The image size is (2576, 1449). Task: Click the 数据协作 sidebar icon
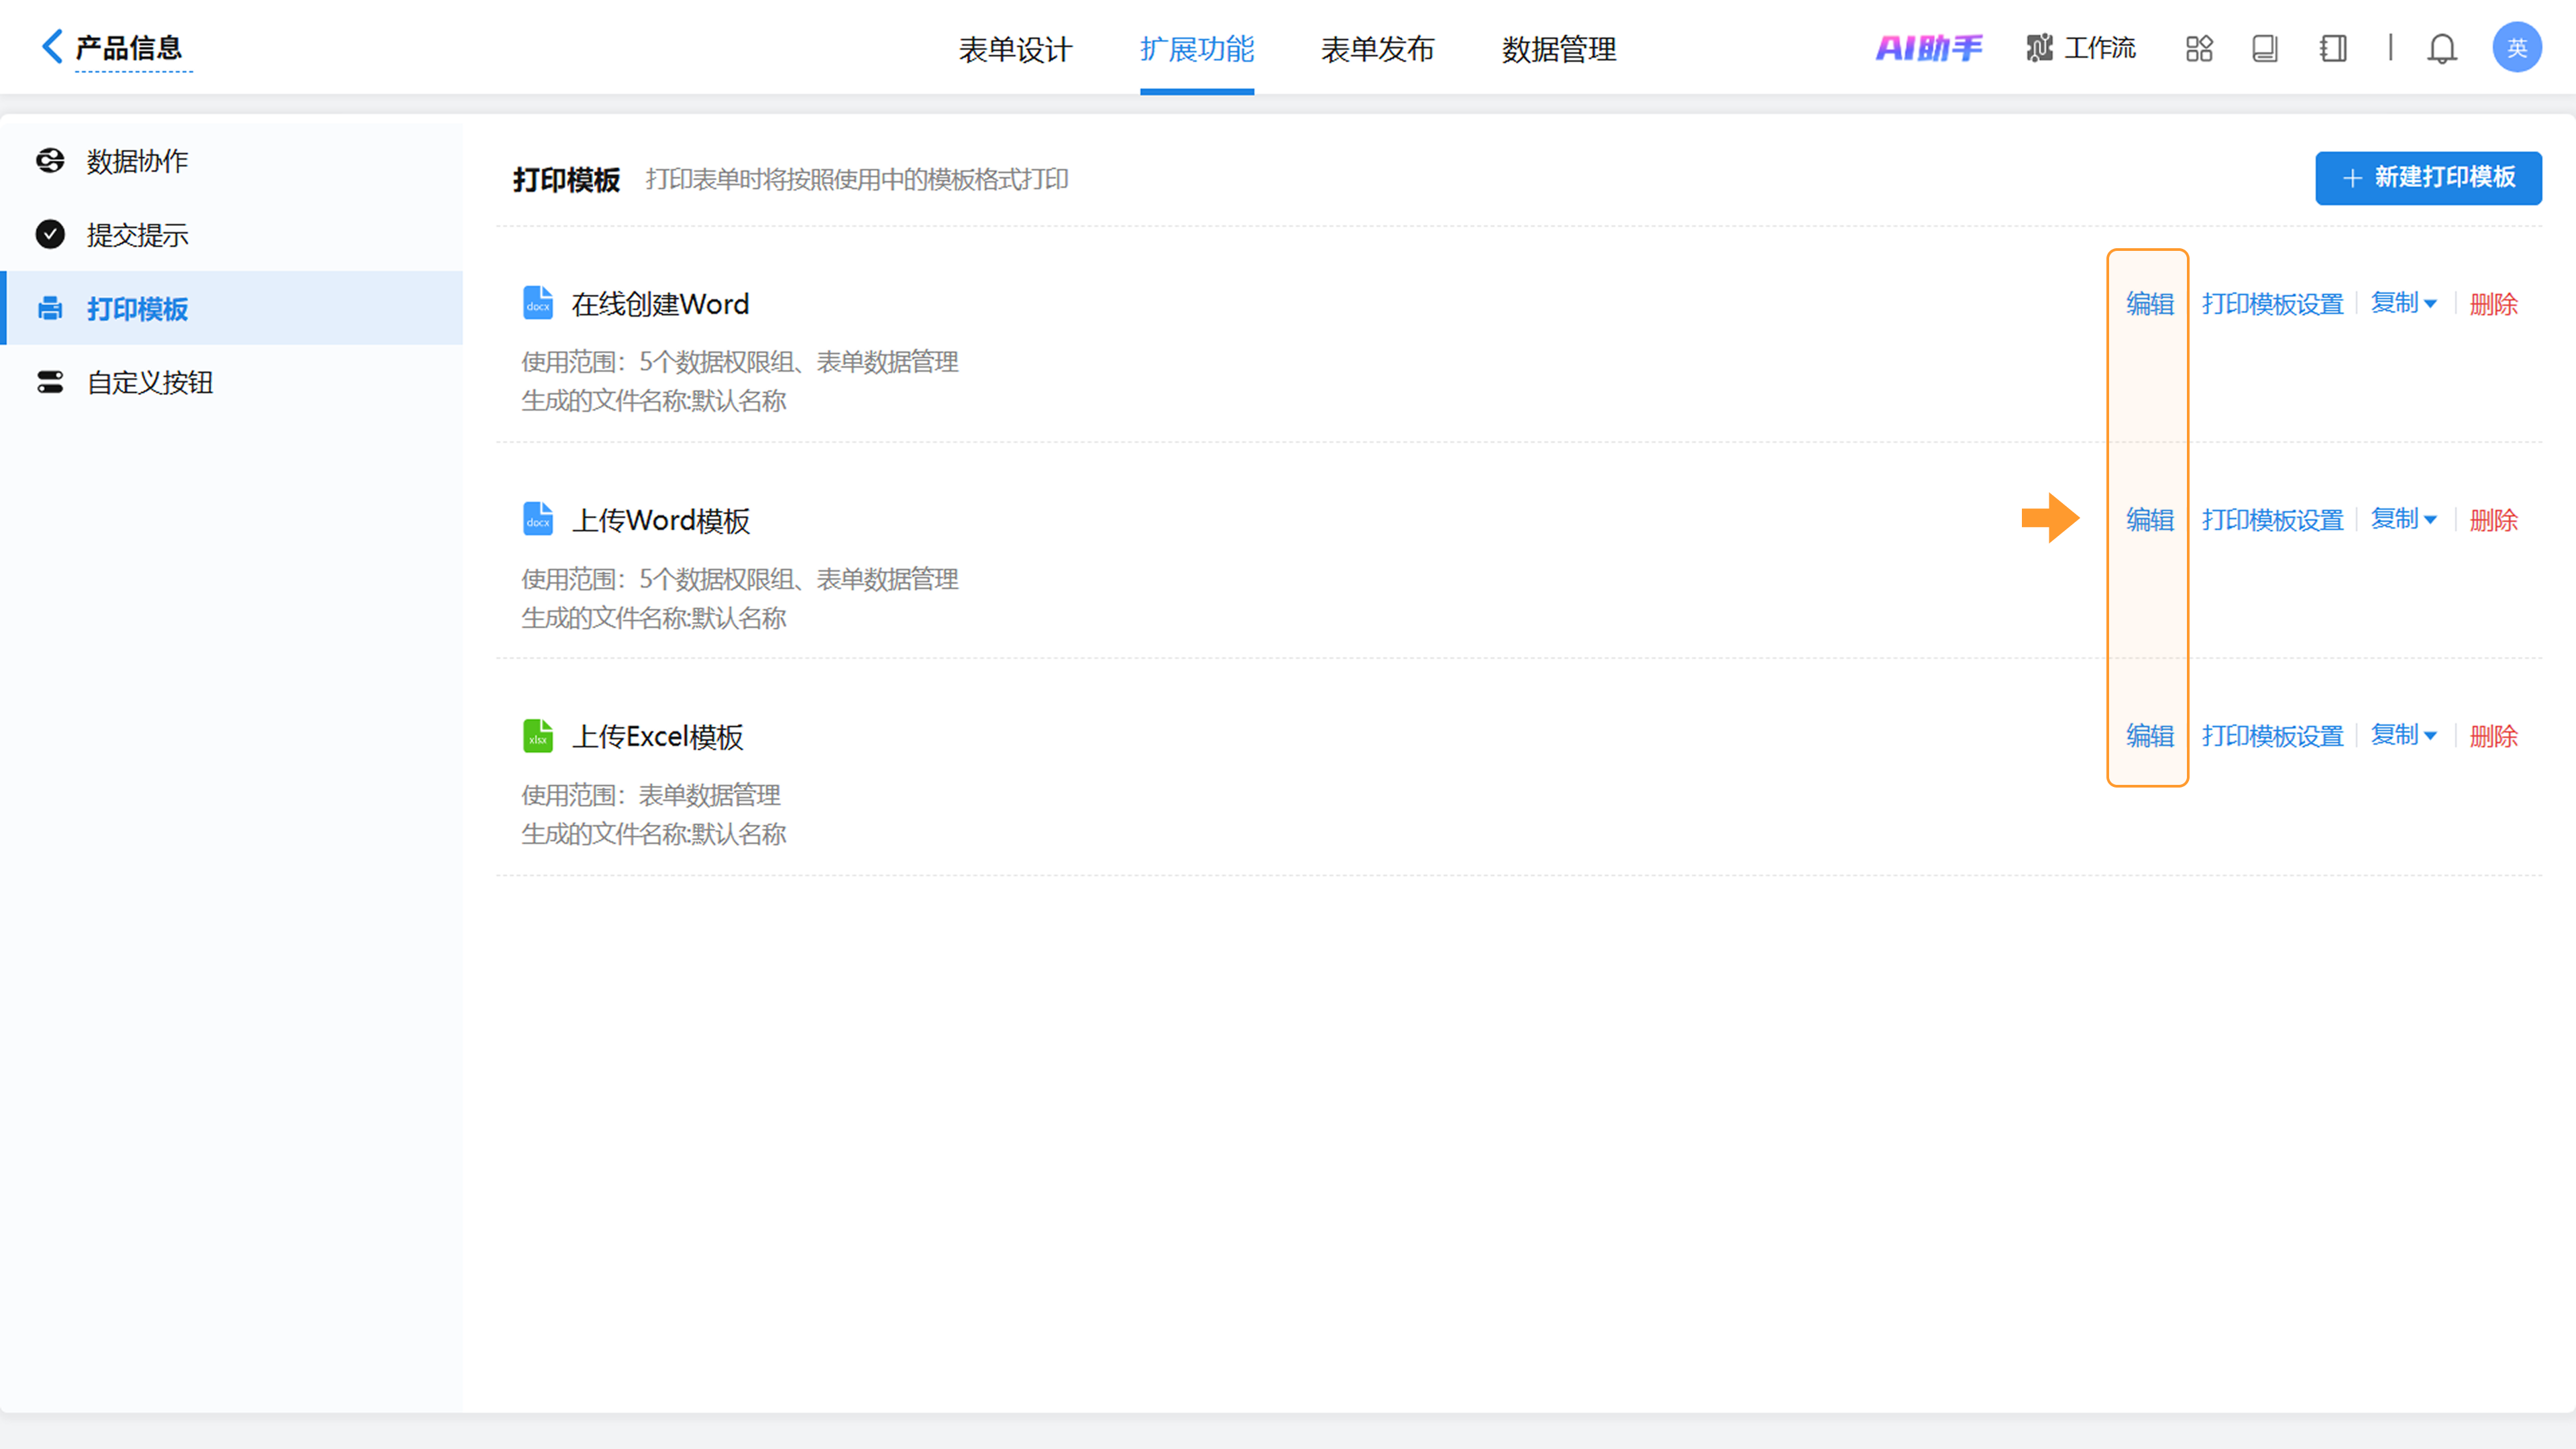pyautogui.click(x=50, y=161)
